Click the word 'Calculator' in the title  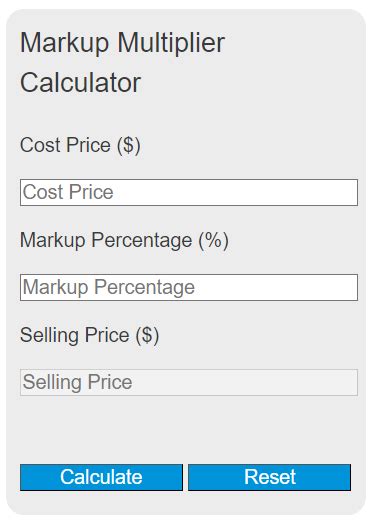pyautogui.click(x=80, y=83)
